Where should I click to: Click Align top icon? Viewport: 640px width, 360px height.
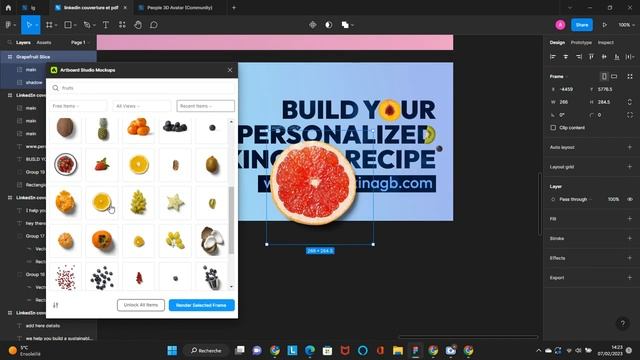[x=591, y=57]
